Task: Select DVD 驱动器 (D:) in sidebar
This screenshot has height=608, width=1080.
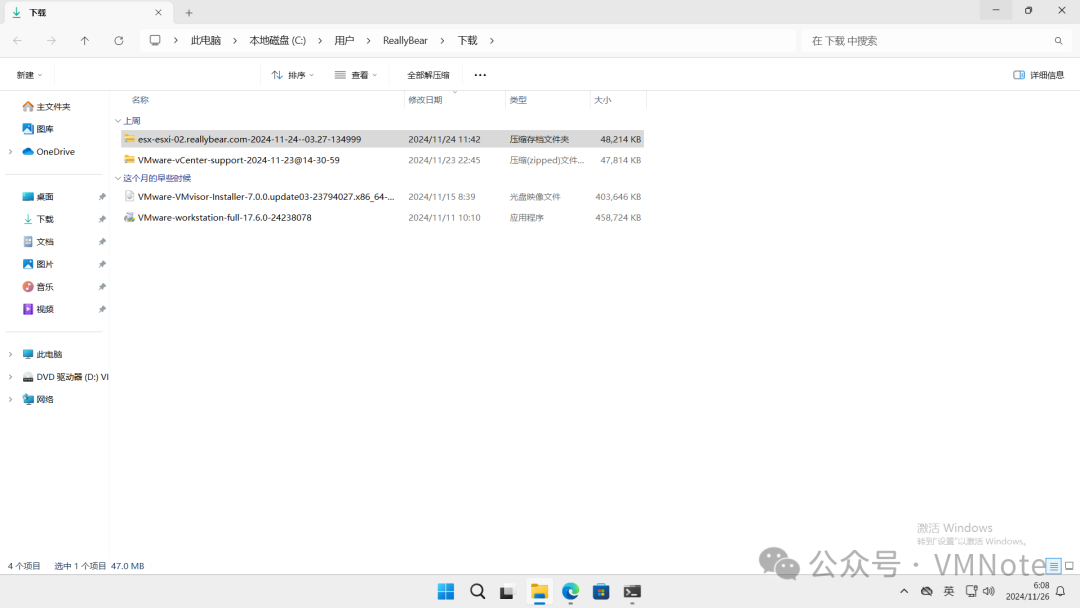Action: [65, 377]
